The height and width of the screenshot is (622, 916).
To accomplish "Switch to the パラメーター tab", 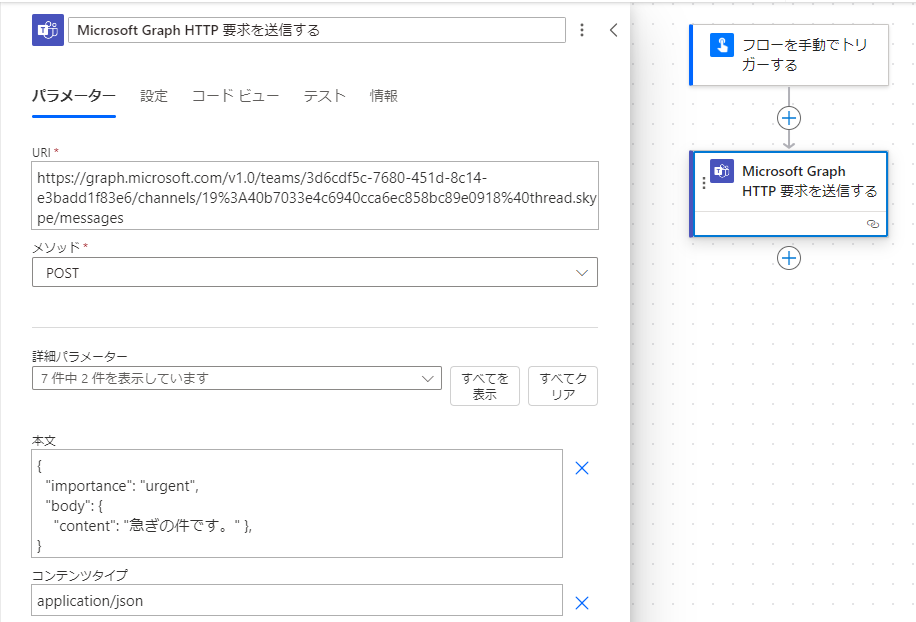I will [x=74, y=96].
